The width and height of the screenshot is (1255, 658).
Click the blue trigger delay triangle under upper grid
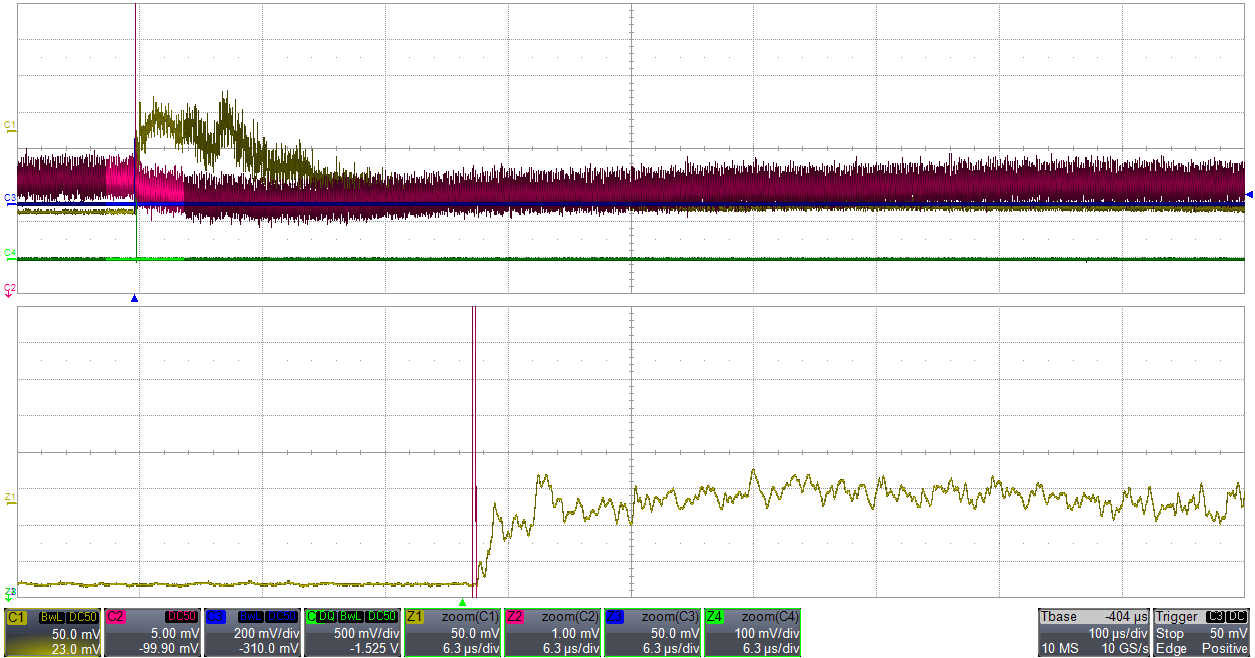(x=135, y=298)
